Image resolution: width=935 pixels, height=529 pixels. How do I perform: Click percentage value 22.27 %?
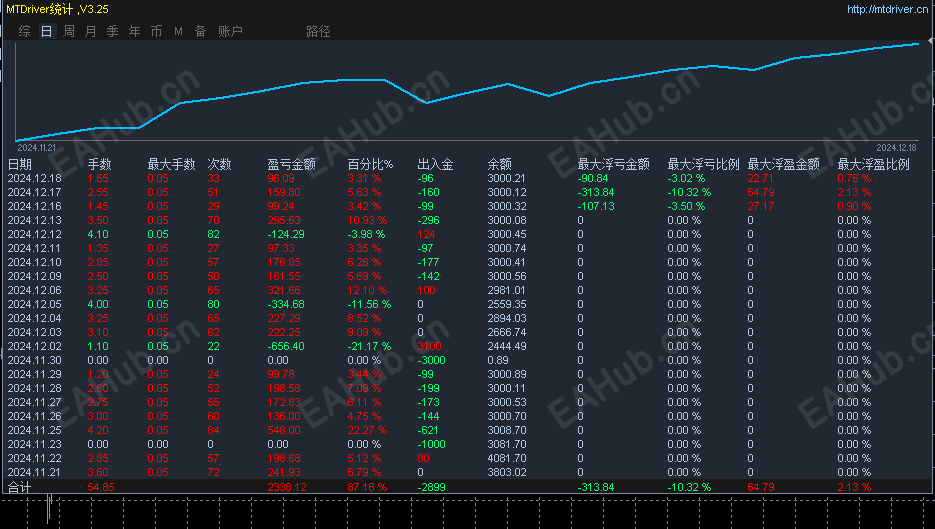point(367,430)
